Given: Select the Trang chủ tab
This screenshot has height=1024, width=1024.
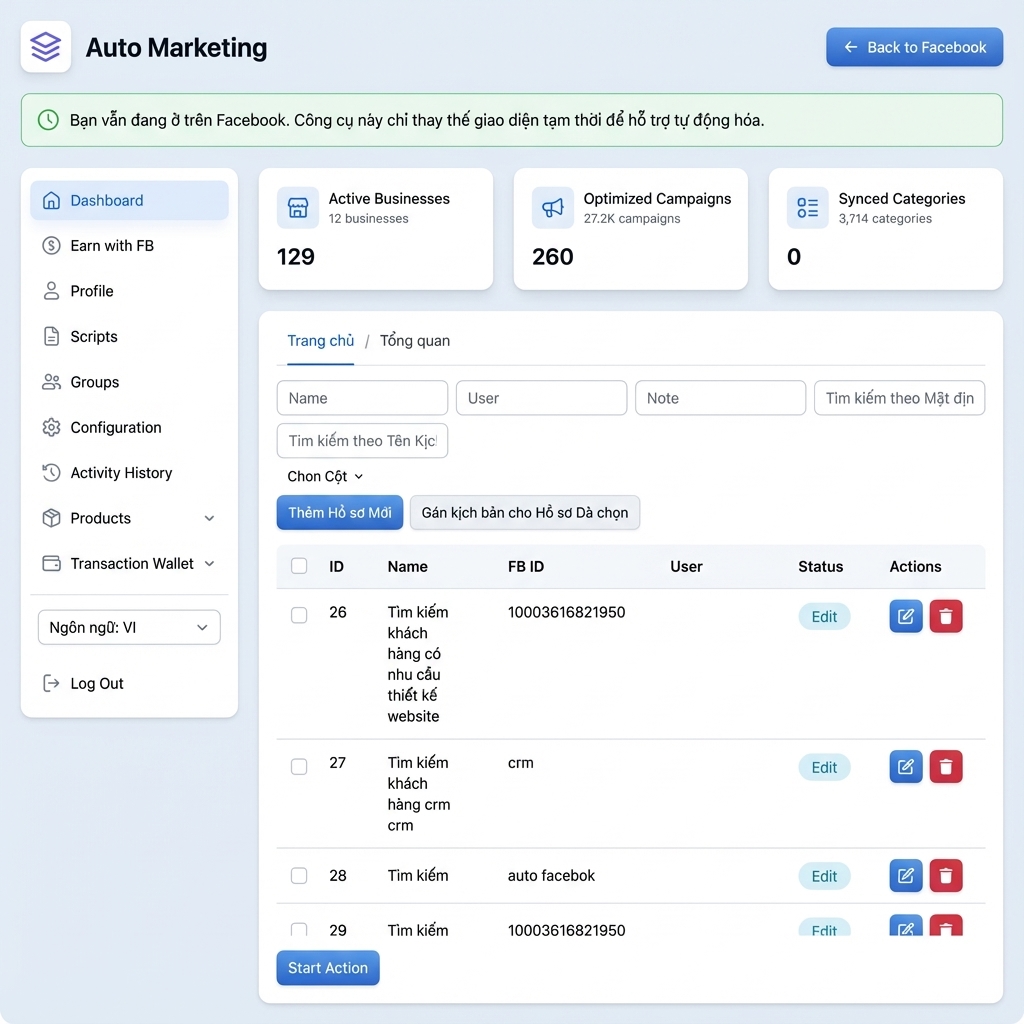Looking at the screenshot, I should [320, 340].
